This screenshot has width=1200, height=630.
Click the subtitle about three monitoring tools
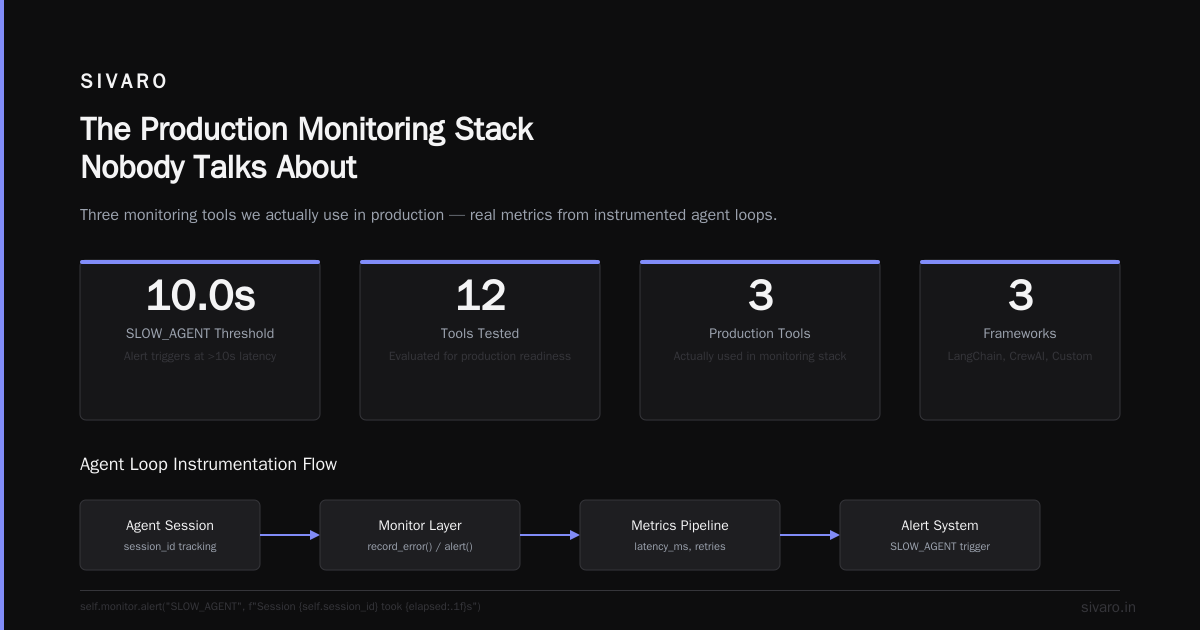click(428, 215)
